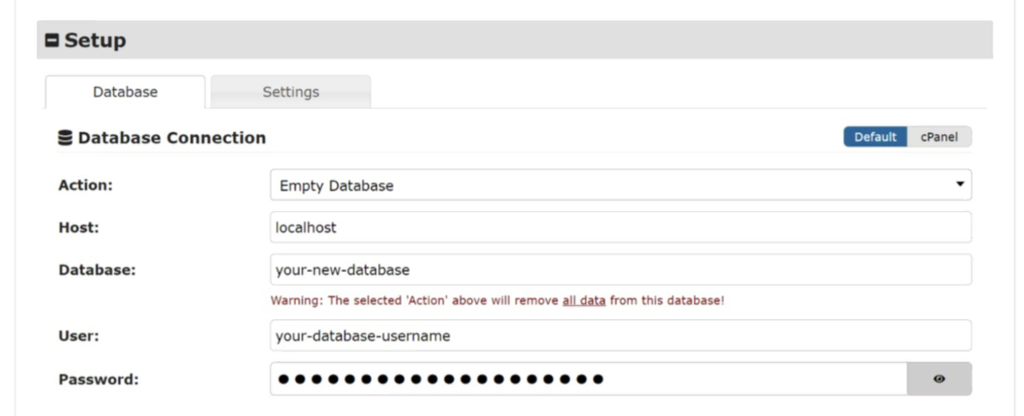Focus the Host field containing localhost
Screen dimensions: 1024x416
pos(620,227)
